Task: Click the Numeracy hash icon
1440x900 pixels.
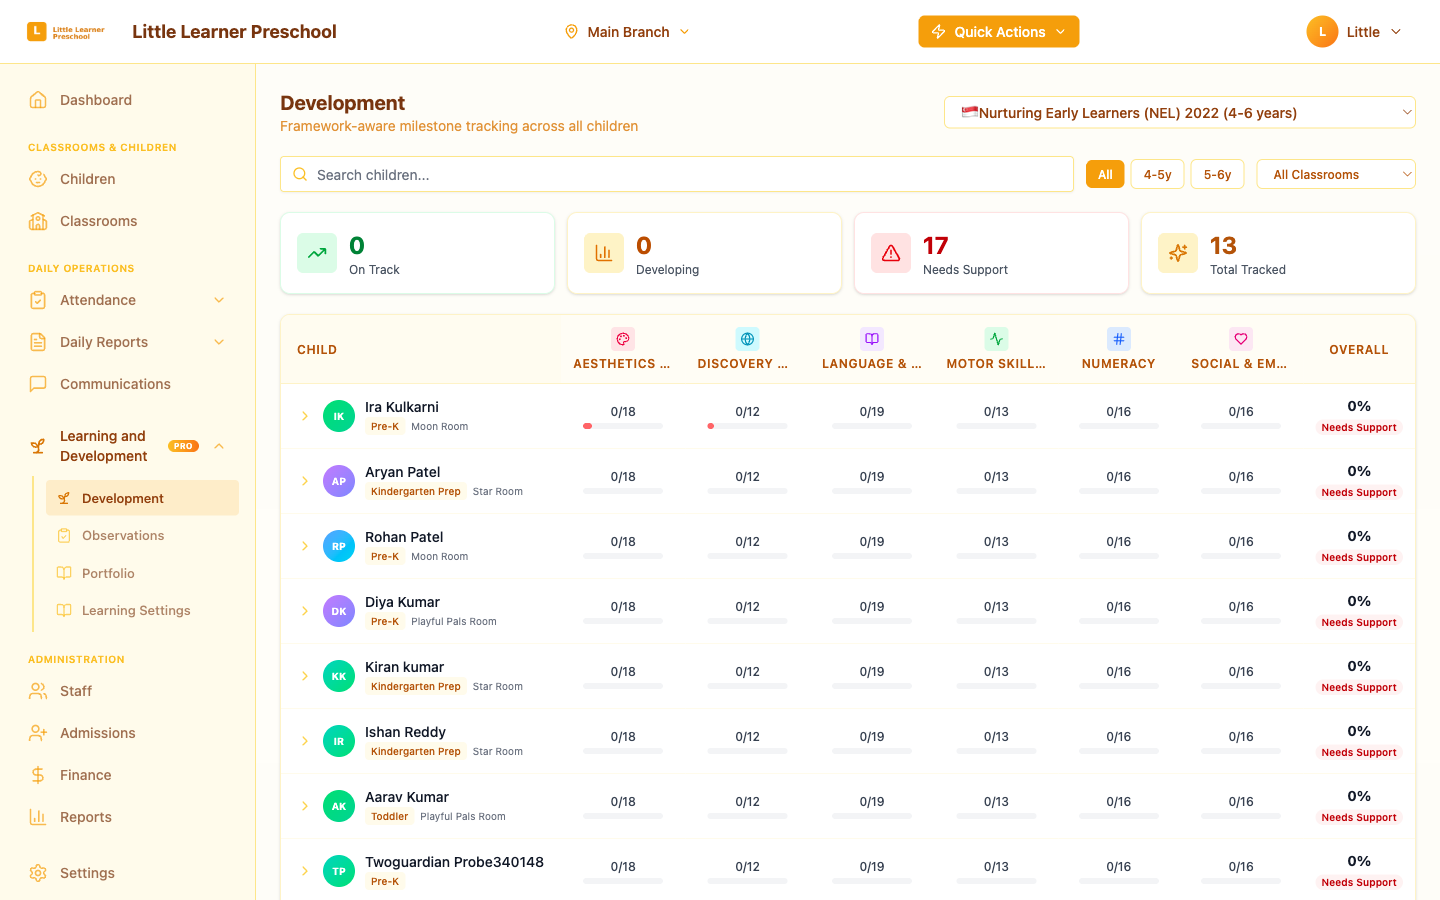Action: 1119,339
